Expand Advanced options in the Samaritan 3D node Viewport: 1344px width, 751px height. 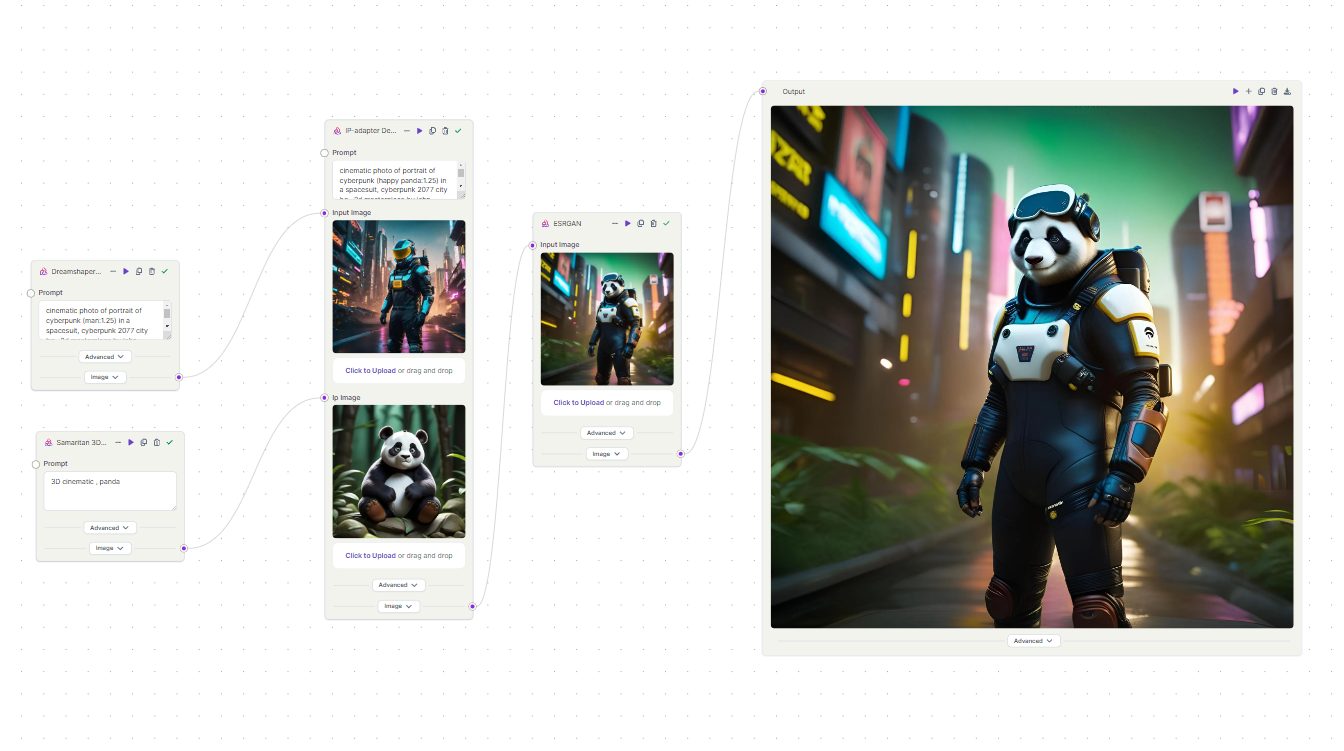coord(110,528)
